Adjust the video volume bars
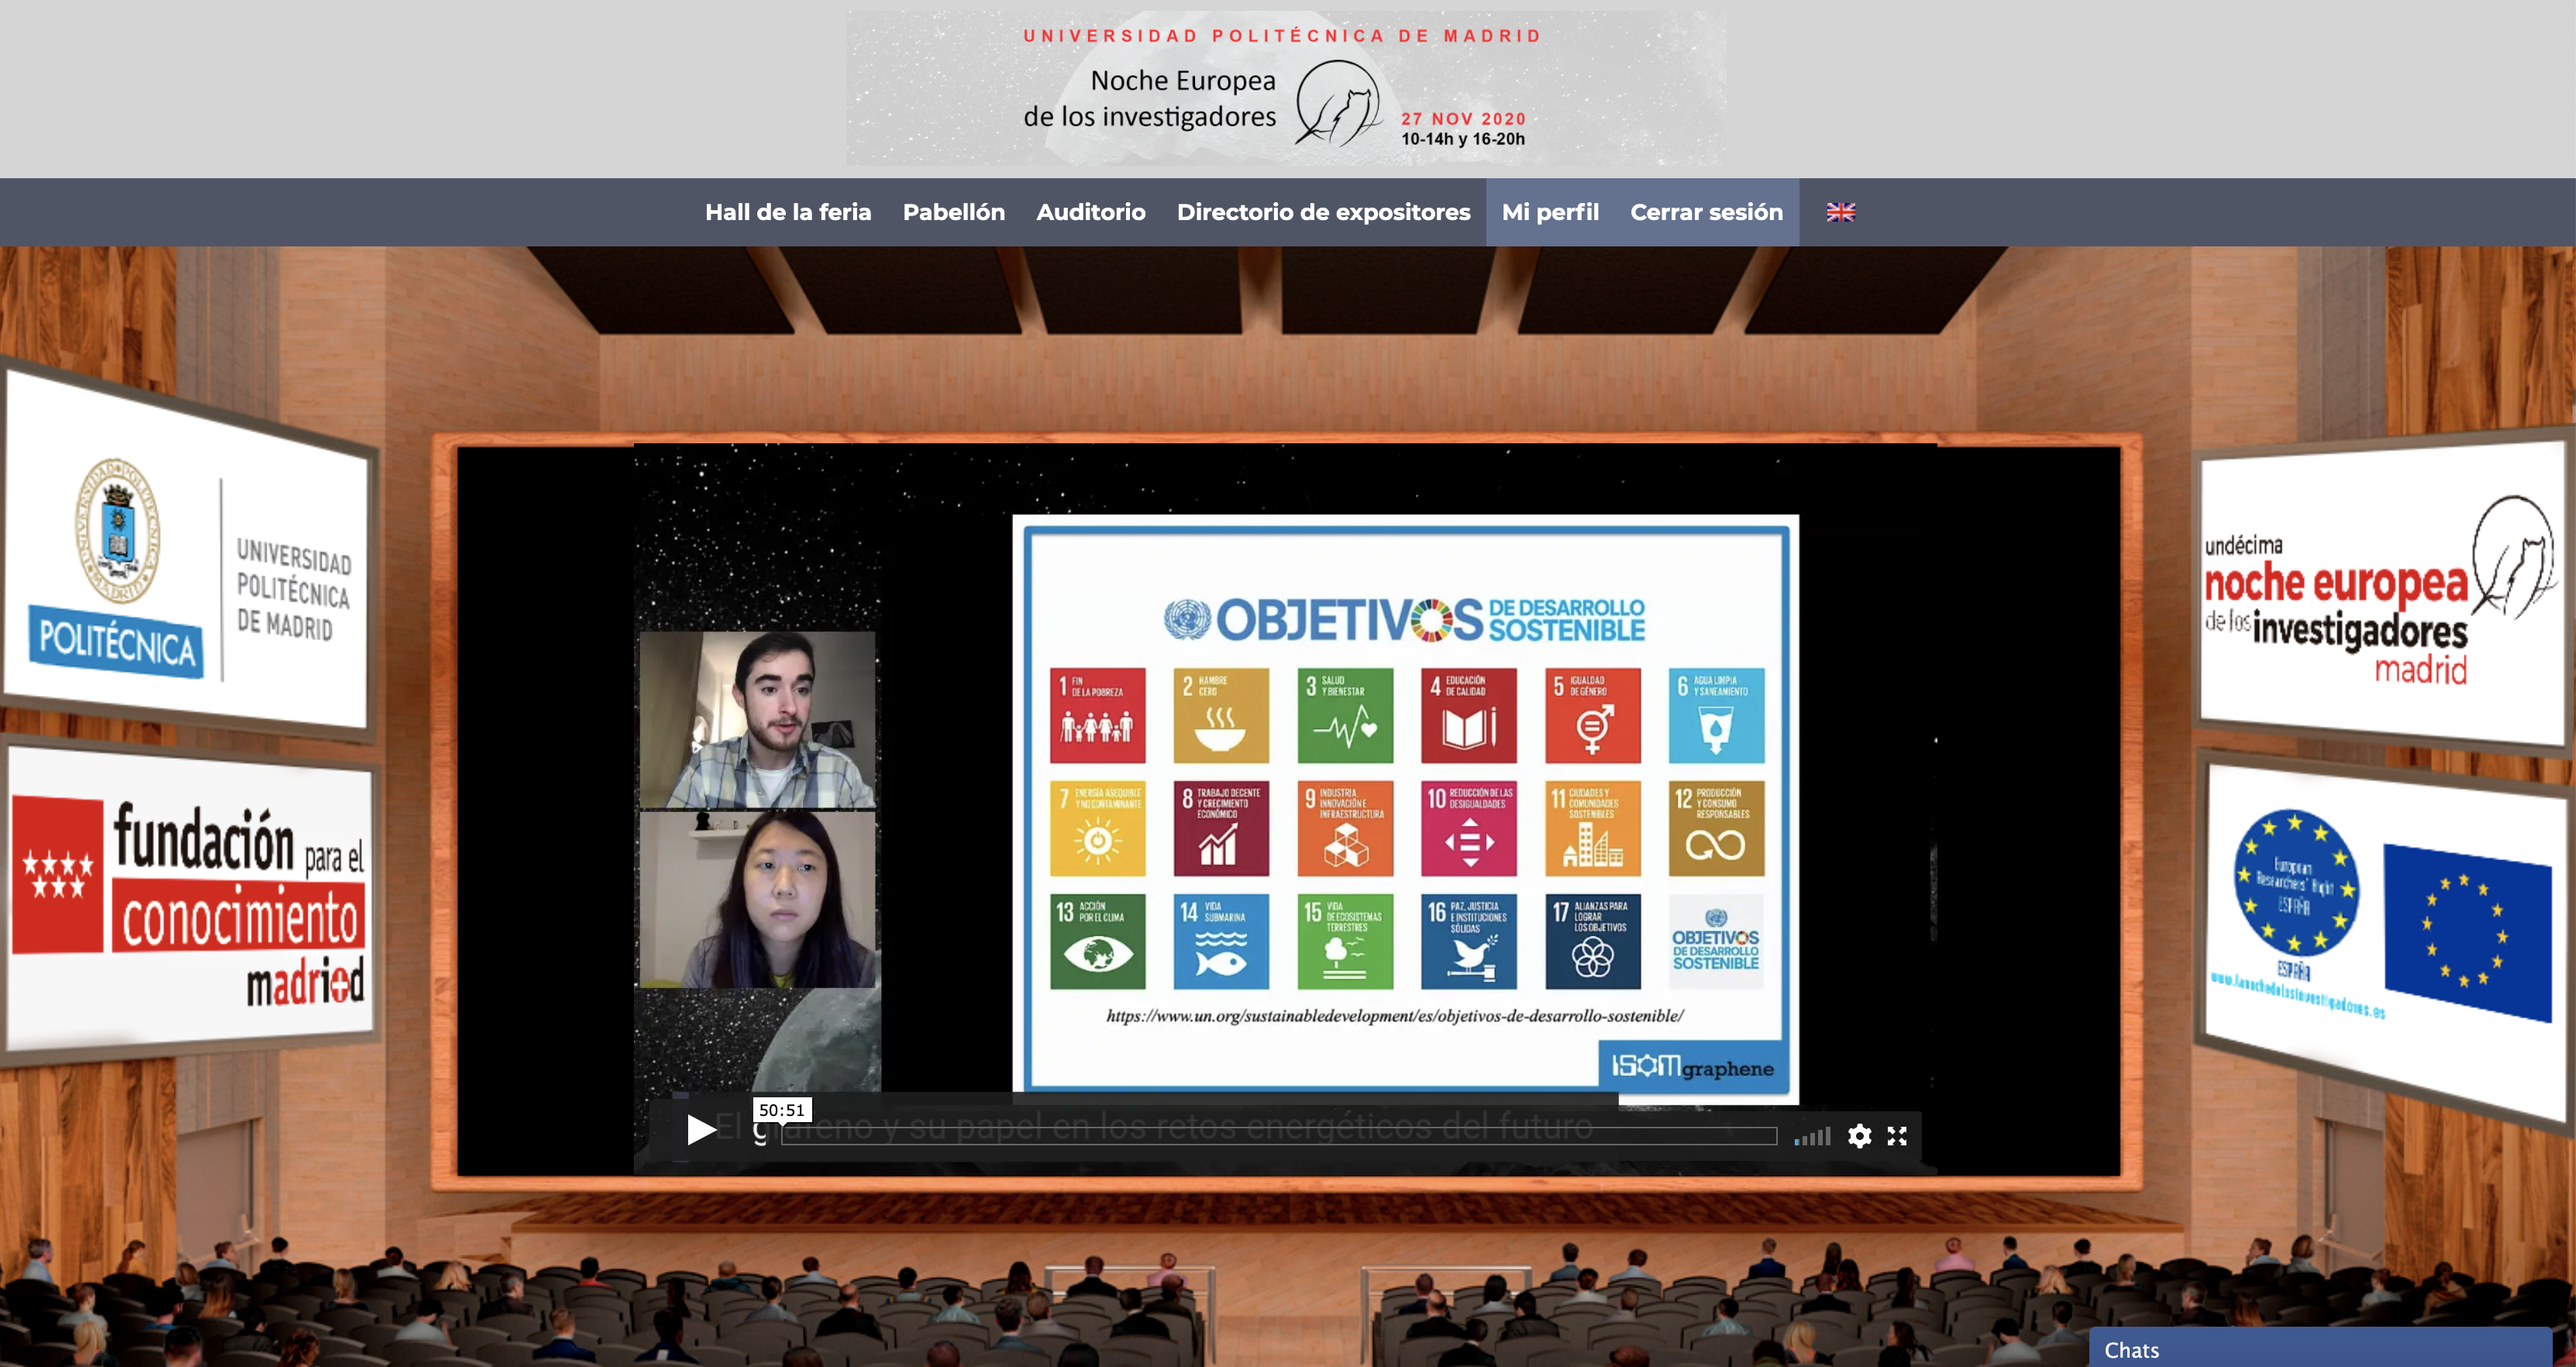 pyautogui.click(x=1812, y=1137)
